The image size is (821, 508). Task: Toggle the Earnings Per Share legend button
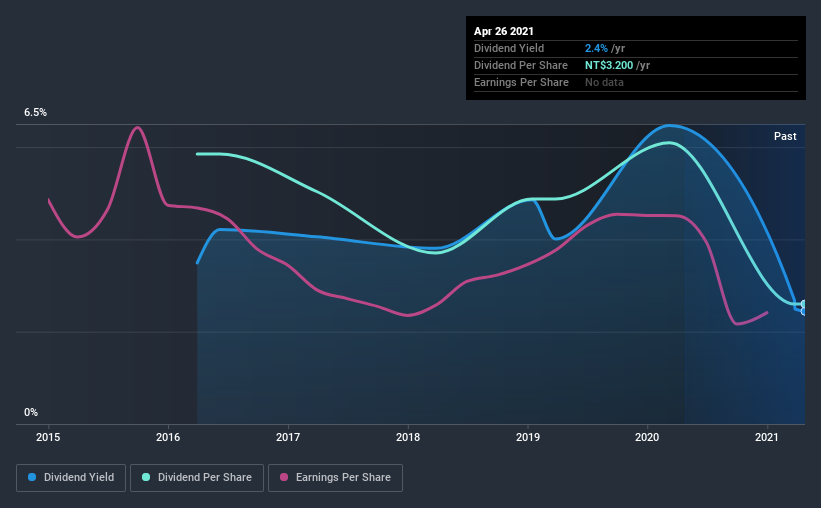(335, 478)
